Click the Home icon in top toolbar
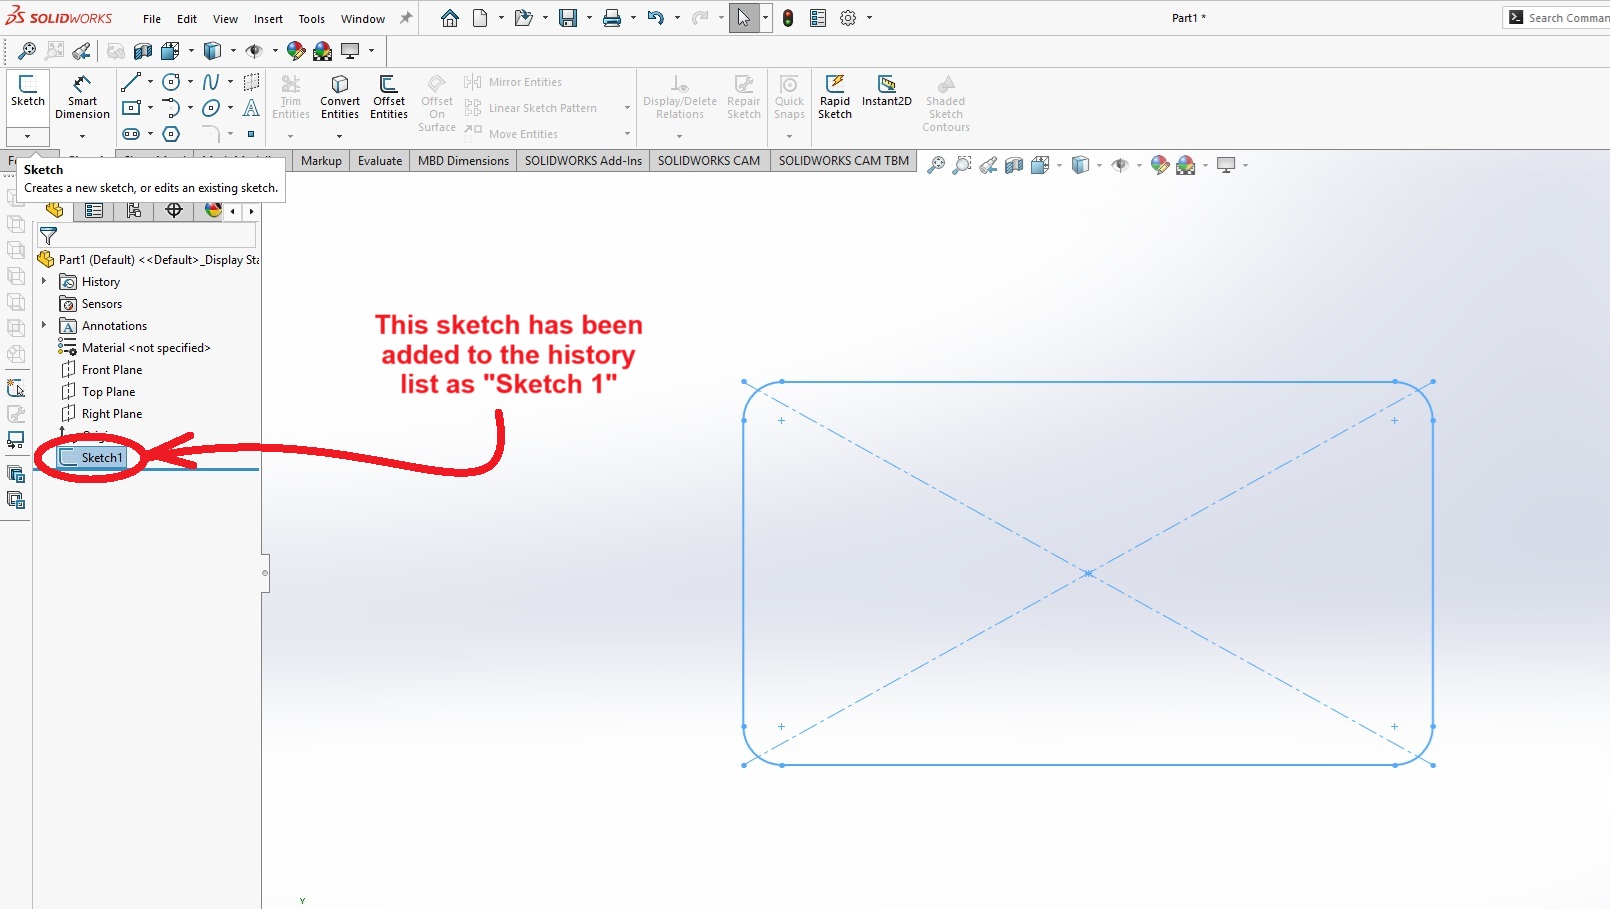 click(x=450, y=18)
